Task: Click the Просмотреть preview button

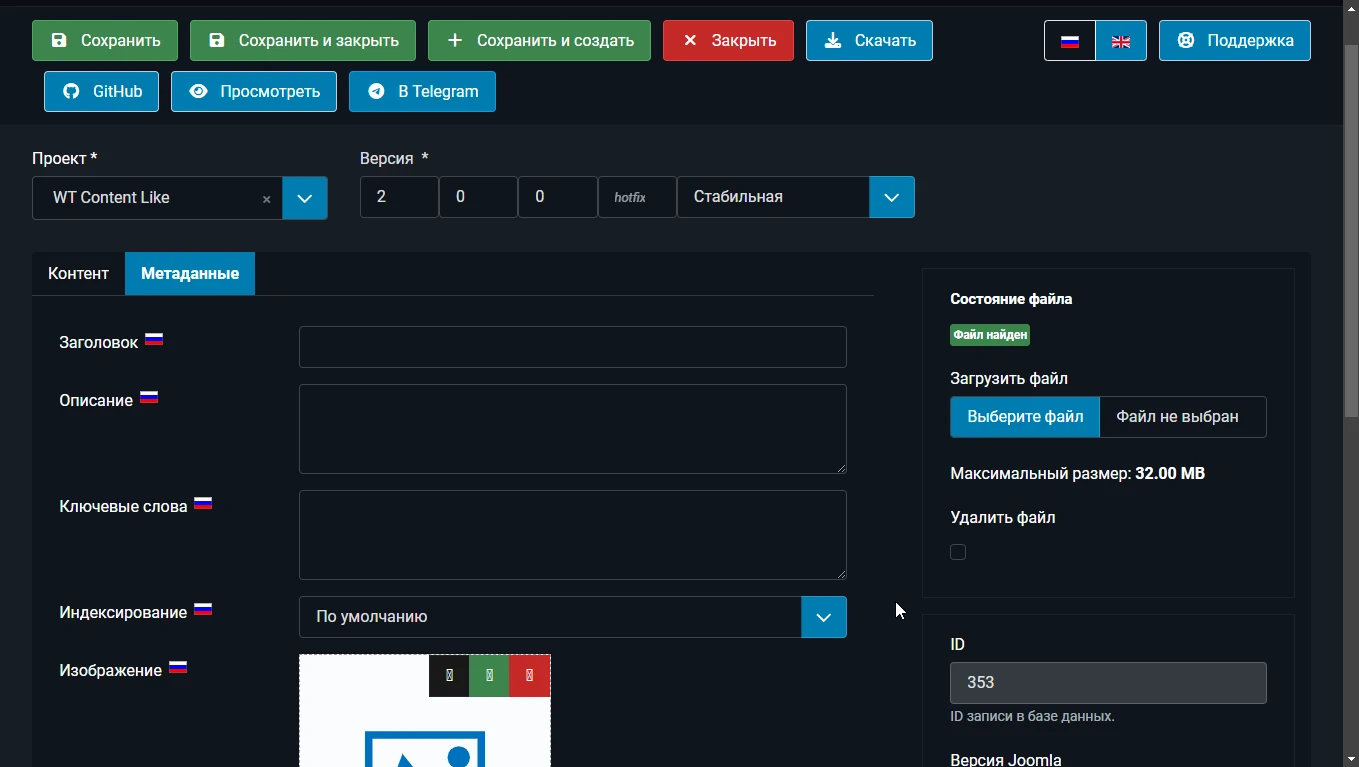Action: coord(254,91)
